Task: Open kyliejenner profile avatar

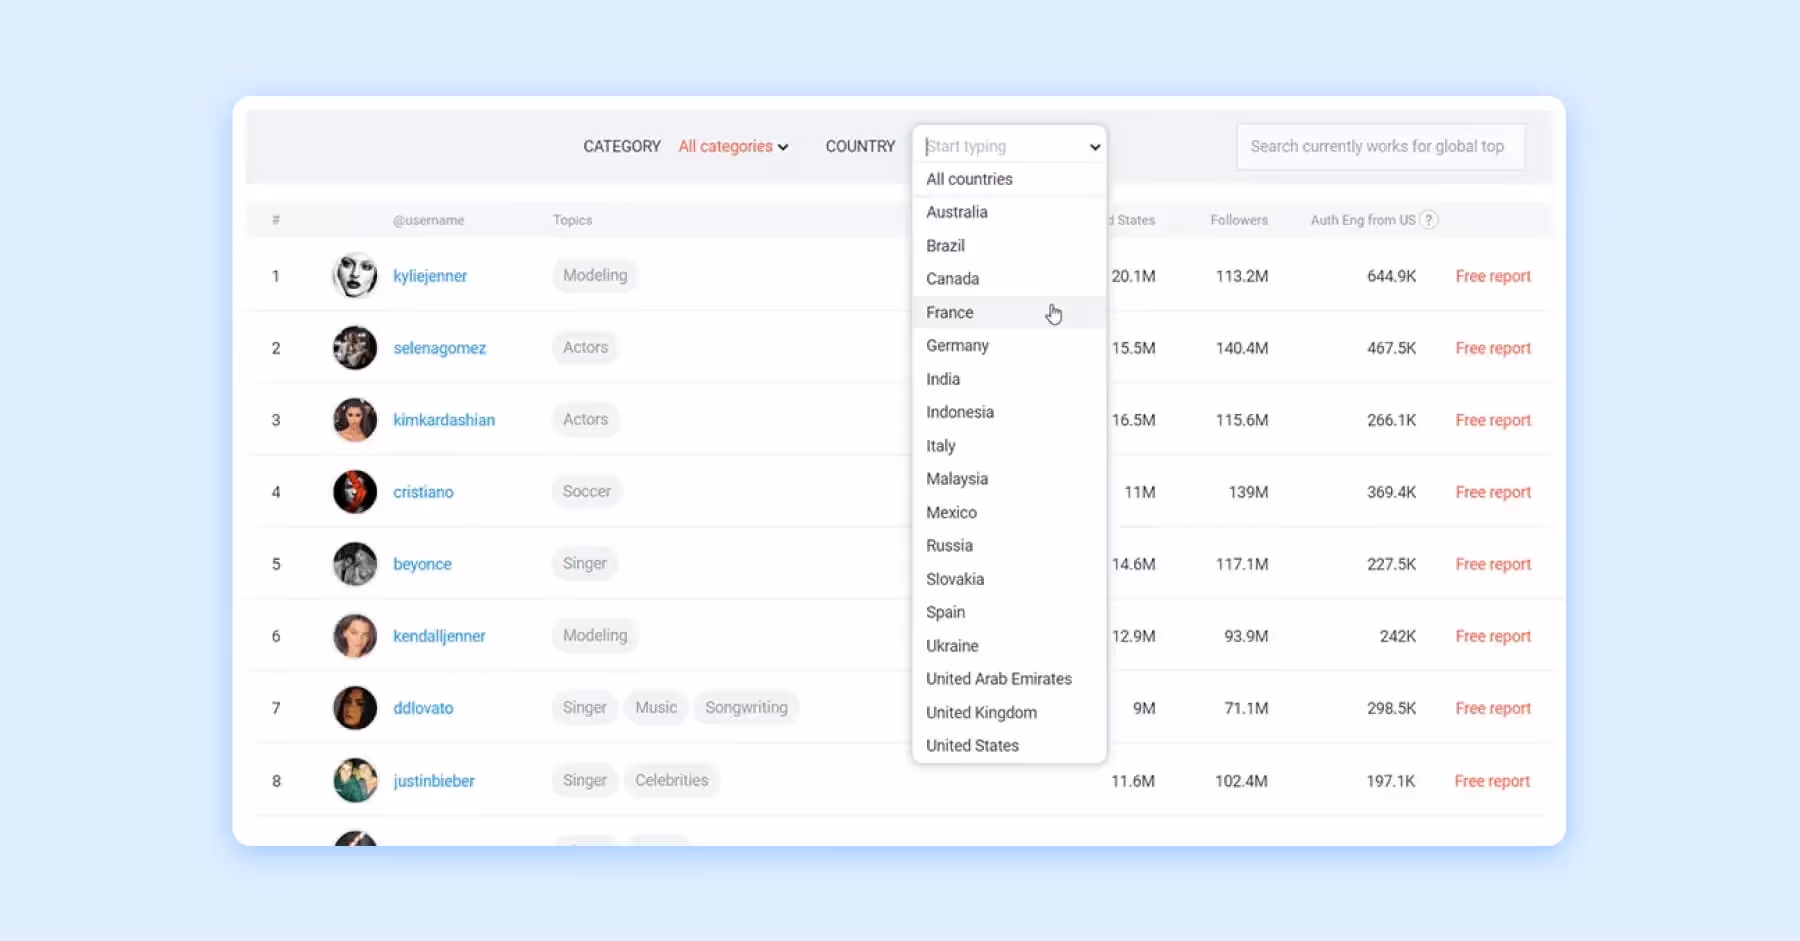Action: [x=355, y=276]
